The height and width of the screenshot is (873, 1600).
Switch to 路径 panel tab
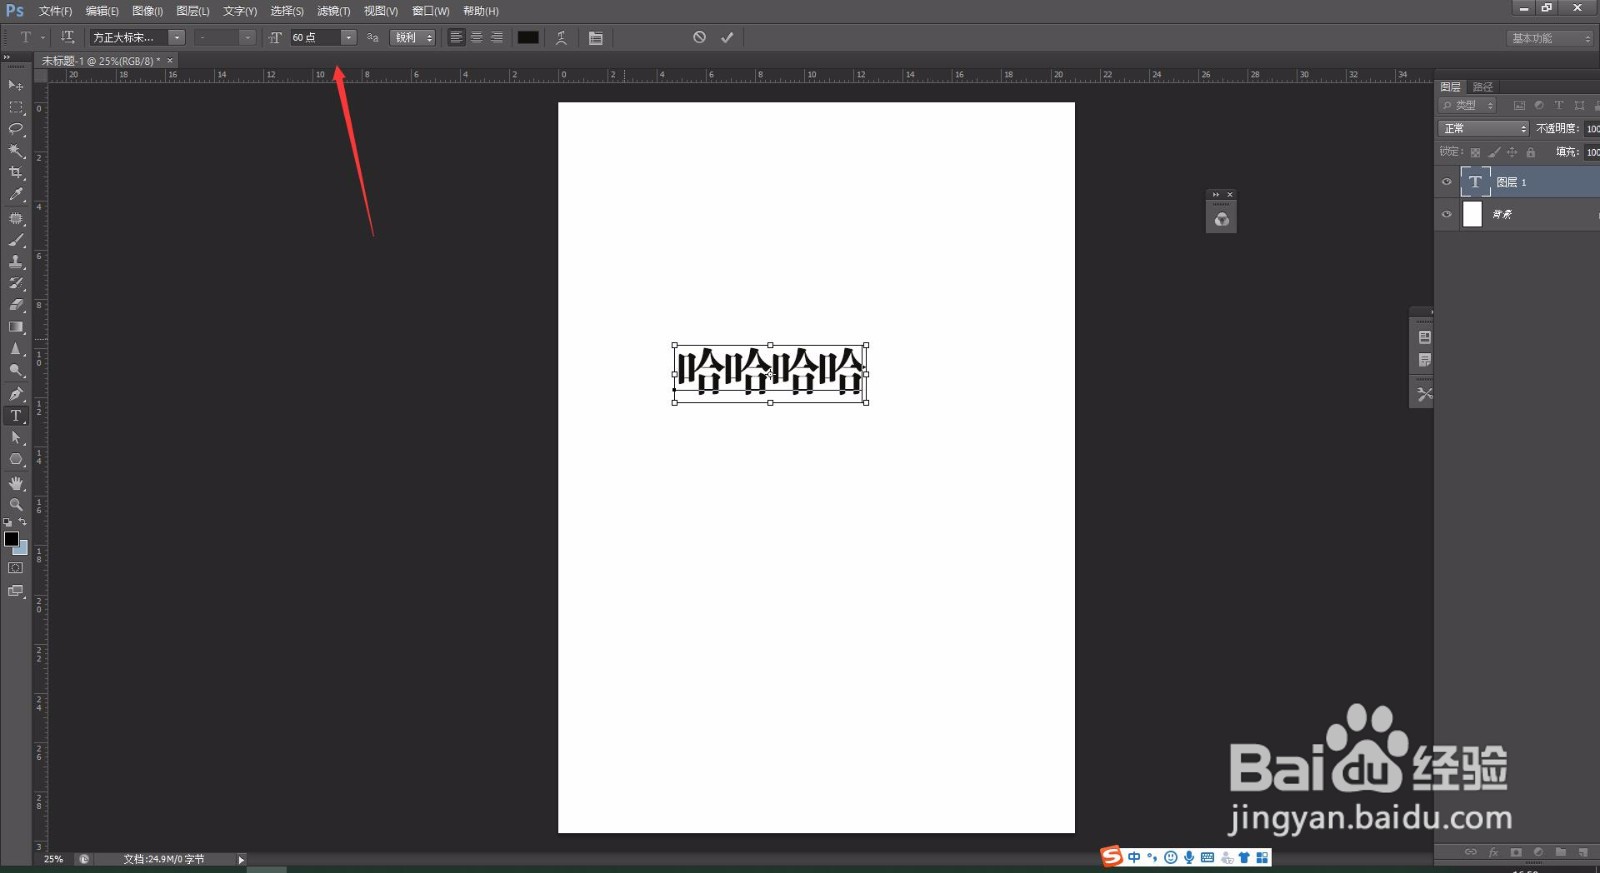click(1483, 87)
